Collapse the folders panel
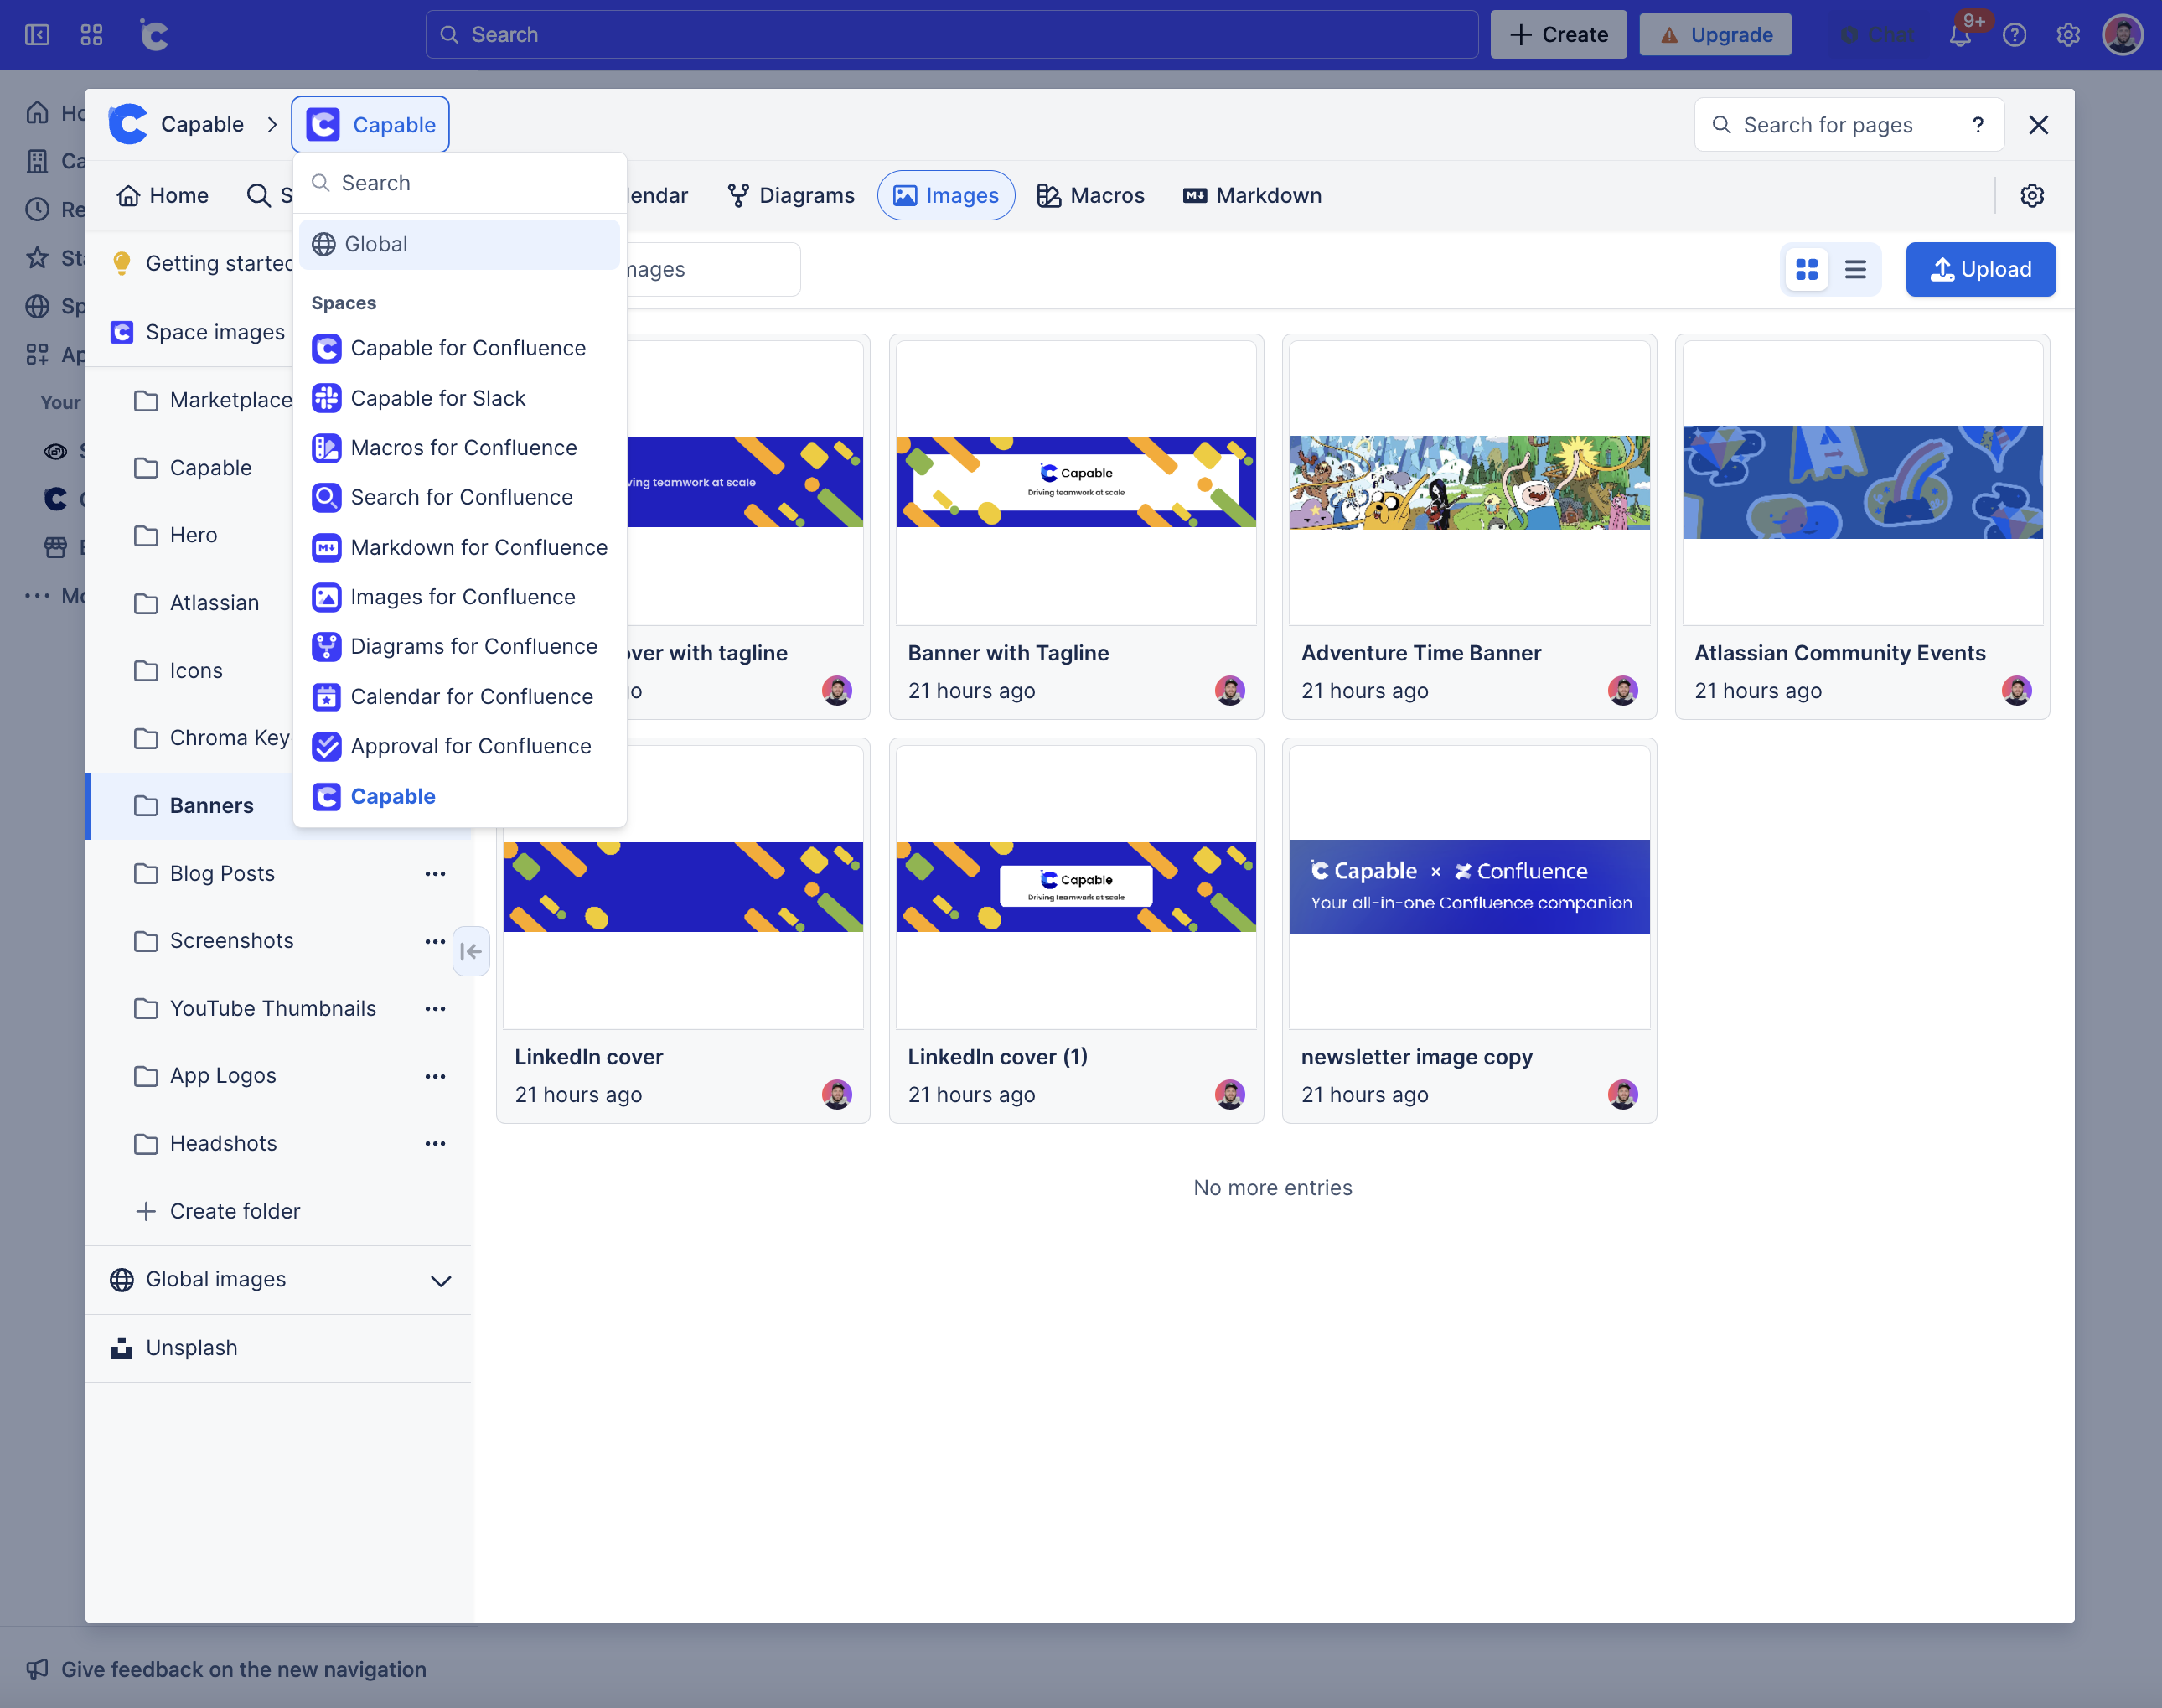 [x=471, y=951]
